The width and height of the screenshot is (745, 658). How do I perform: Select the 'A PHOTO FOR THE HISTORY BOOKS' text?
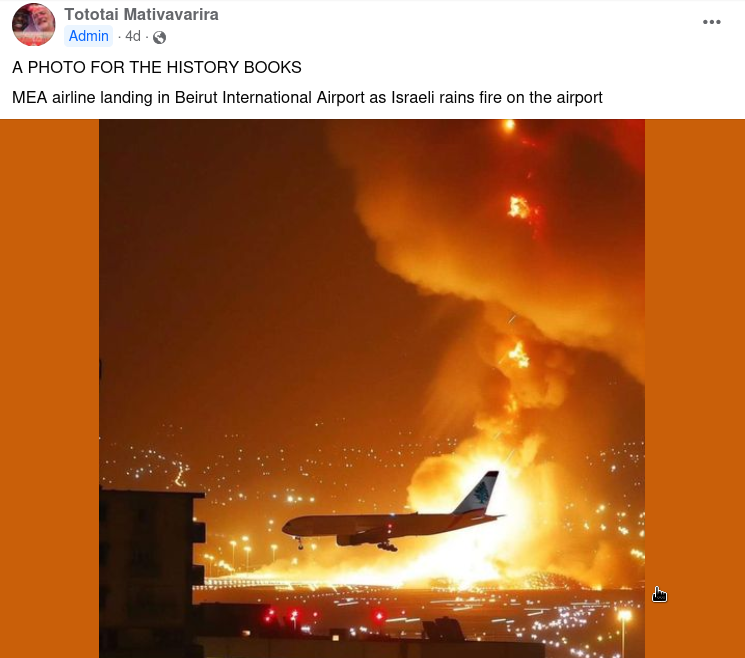click(157, 67)
